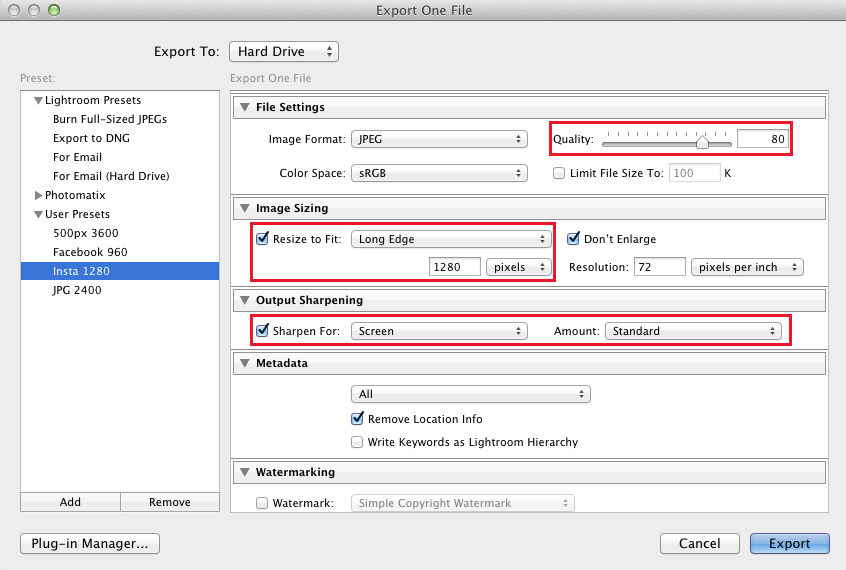Open the Metadata All dropdown
The width and height of the screenshot is (846, 570).
(470, 394)
